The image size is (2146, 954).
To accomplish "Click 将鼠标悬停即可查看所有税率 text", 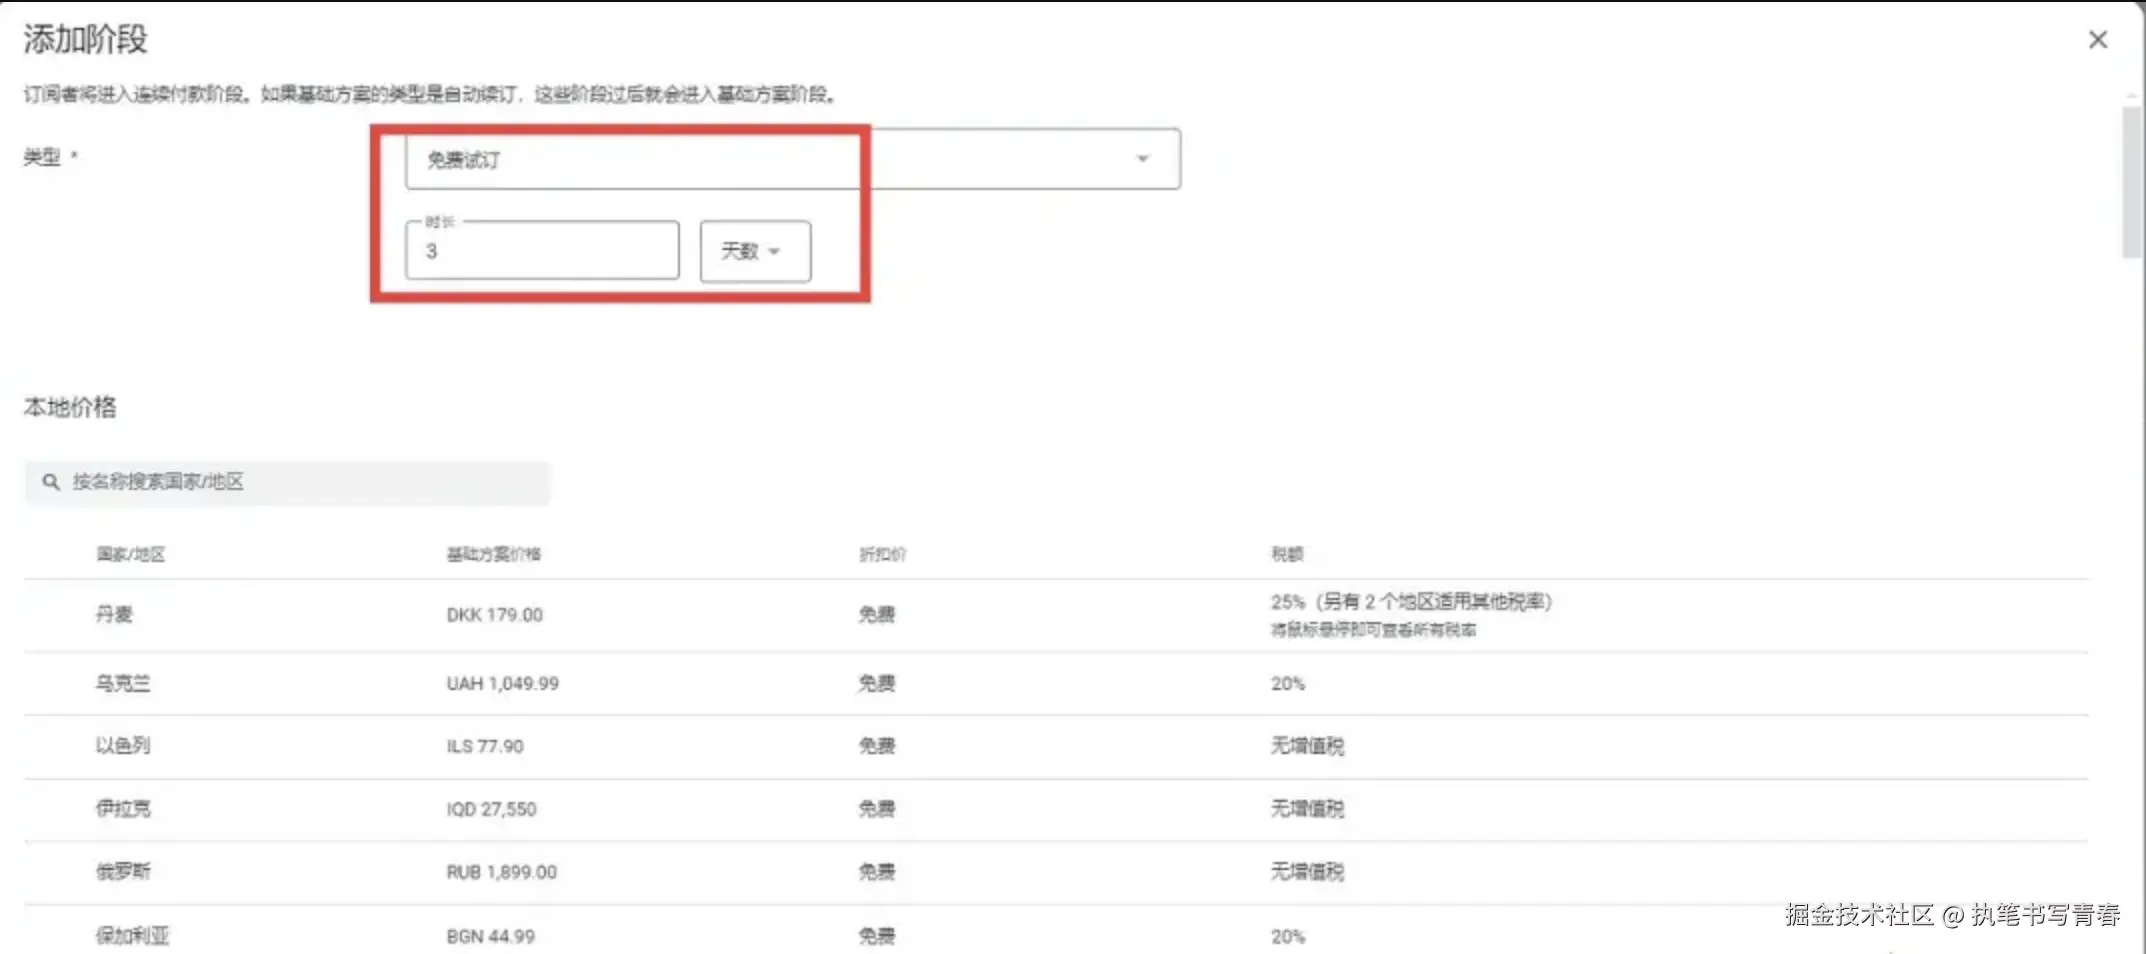I will (1372, 630).
